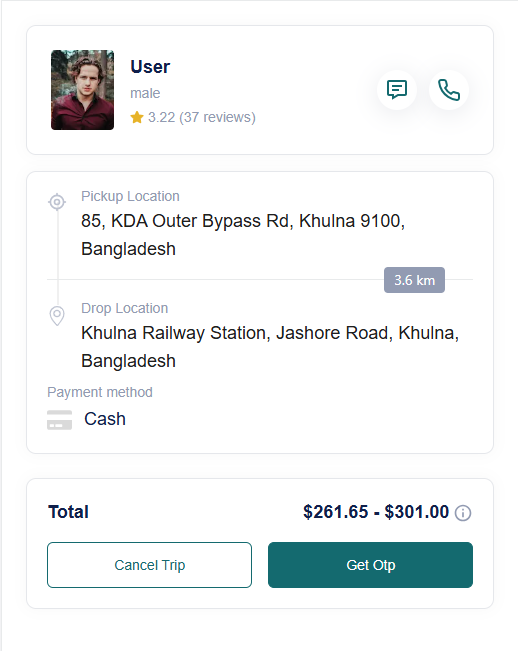This screenshot has height=651, width=518.
Task: Call the user with phone icon
Action: coord(449,90)
